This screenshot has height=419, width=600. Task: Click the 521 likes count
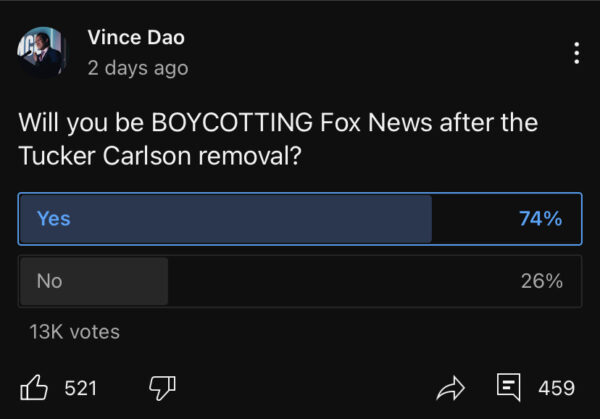81,388
